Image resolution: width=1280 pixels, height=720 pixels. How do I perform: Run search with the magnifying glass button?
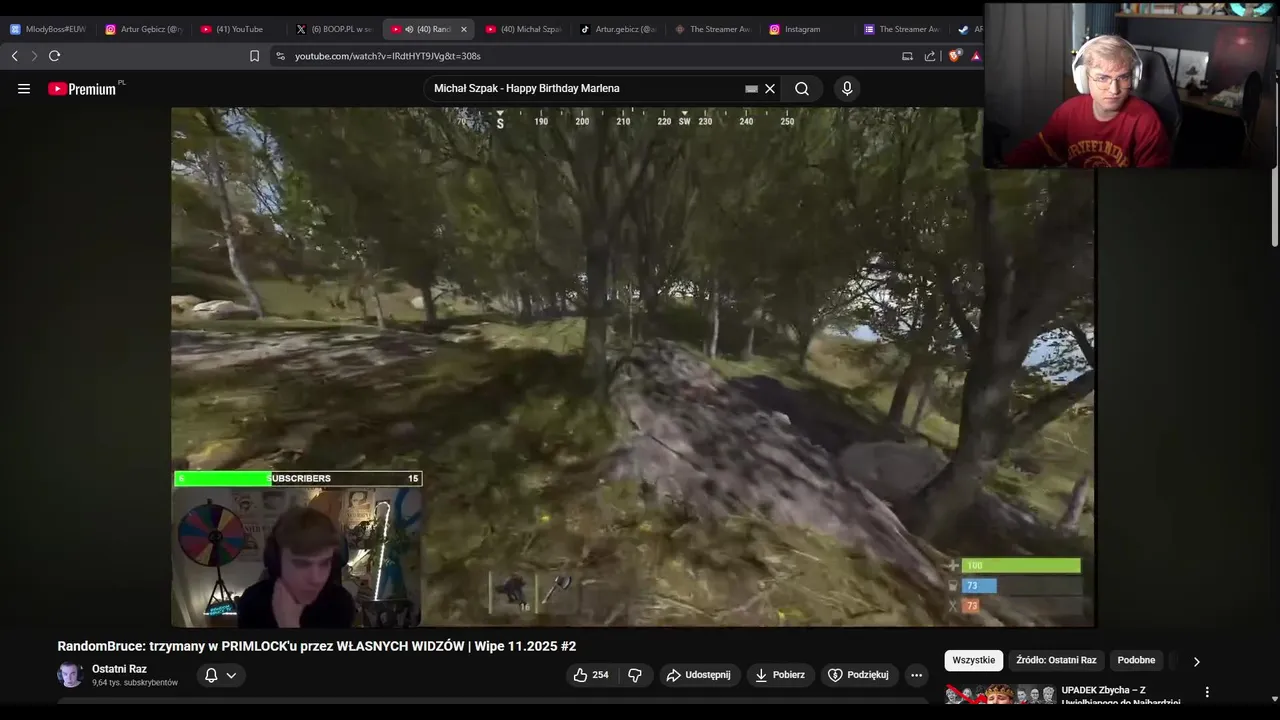click(802, 88)
